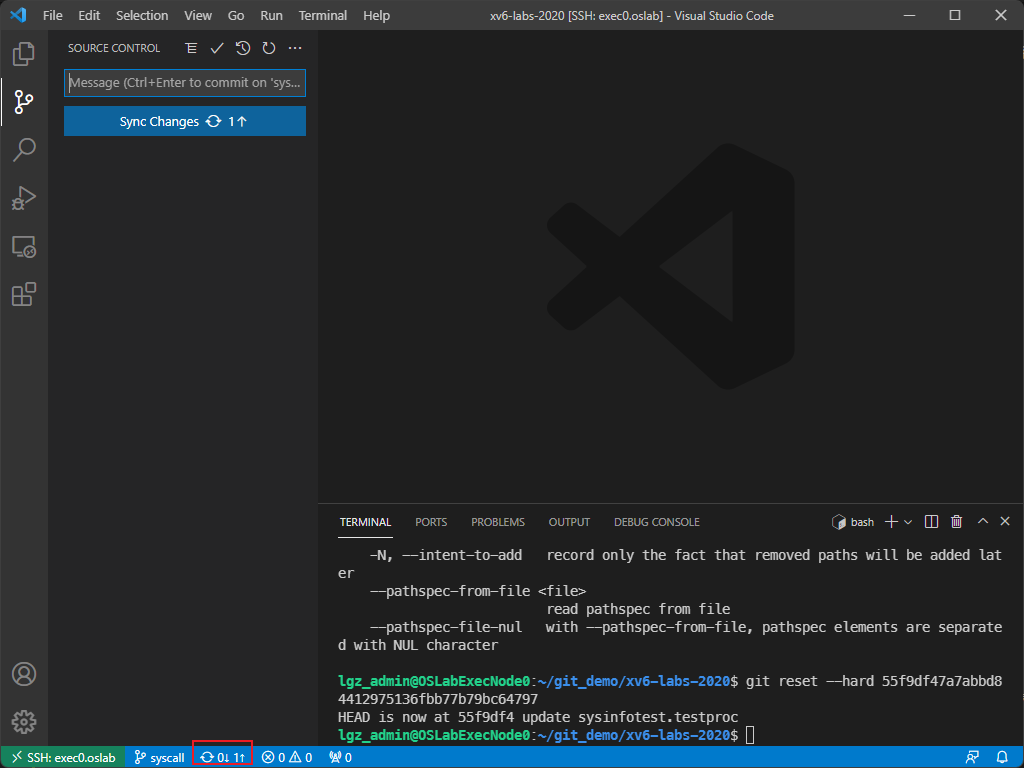Screen dimensions: 1024x768
Task: Open the Explorer view in activity bar
Action: click(x=24, y=54)
